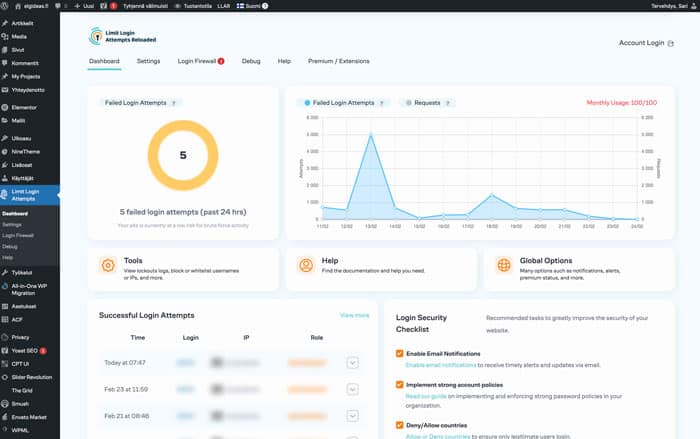Click help tooltip beside donut Failed Login Attempts

coord(174,103)
